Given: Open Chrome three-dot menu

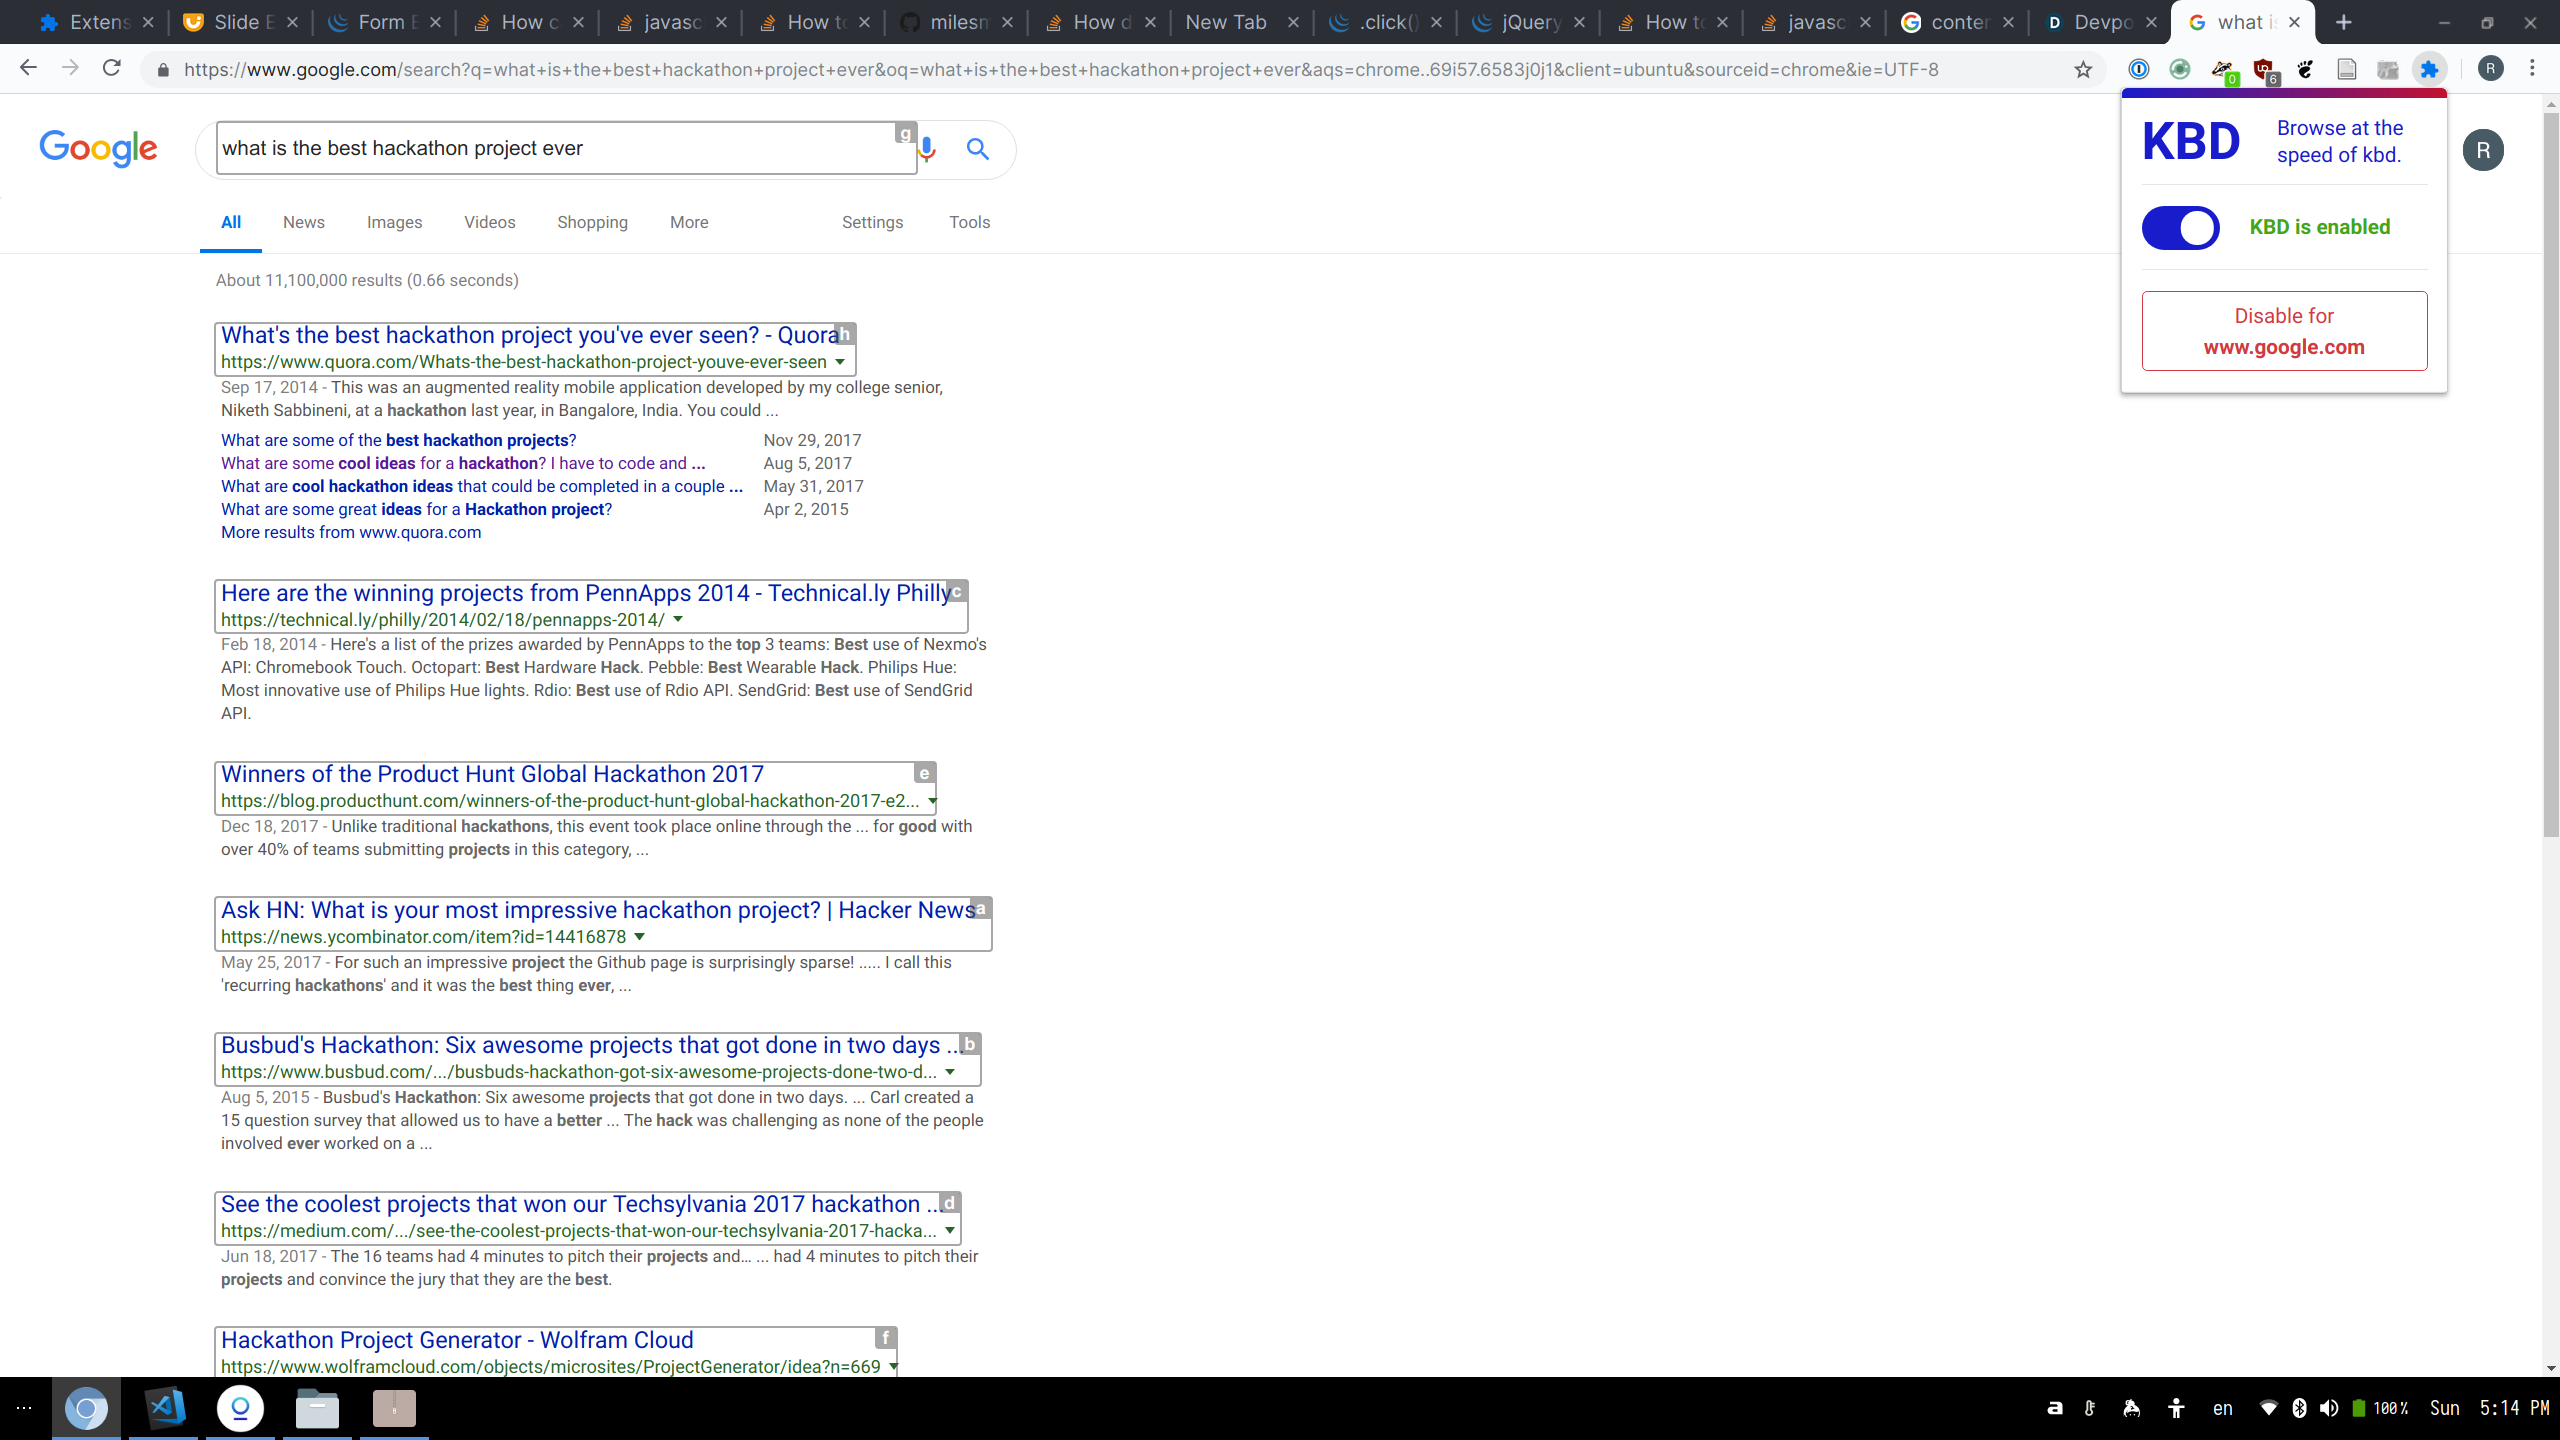Looking at the screenshot, I should pos(2532,68).
